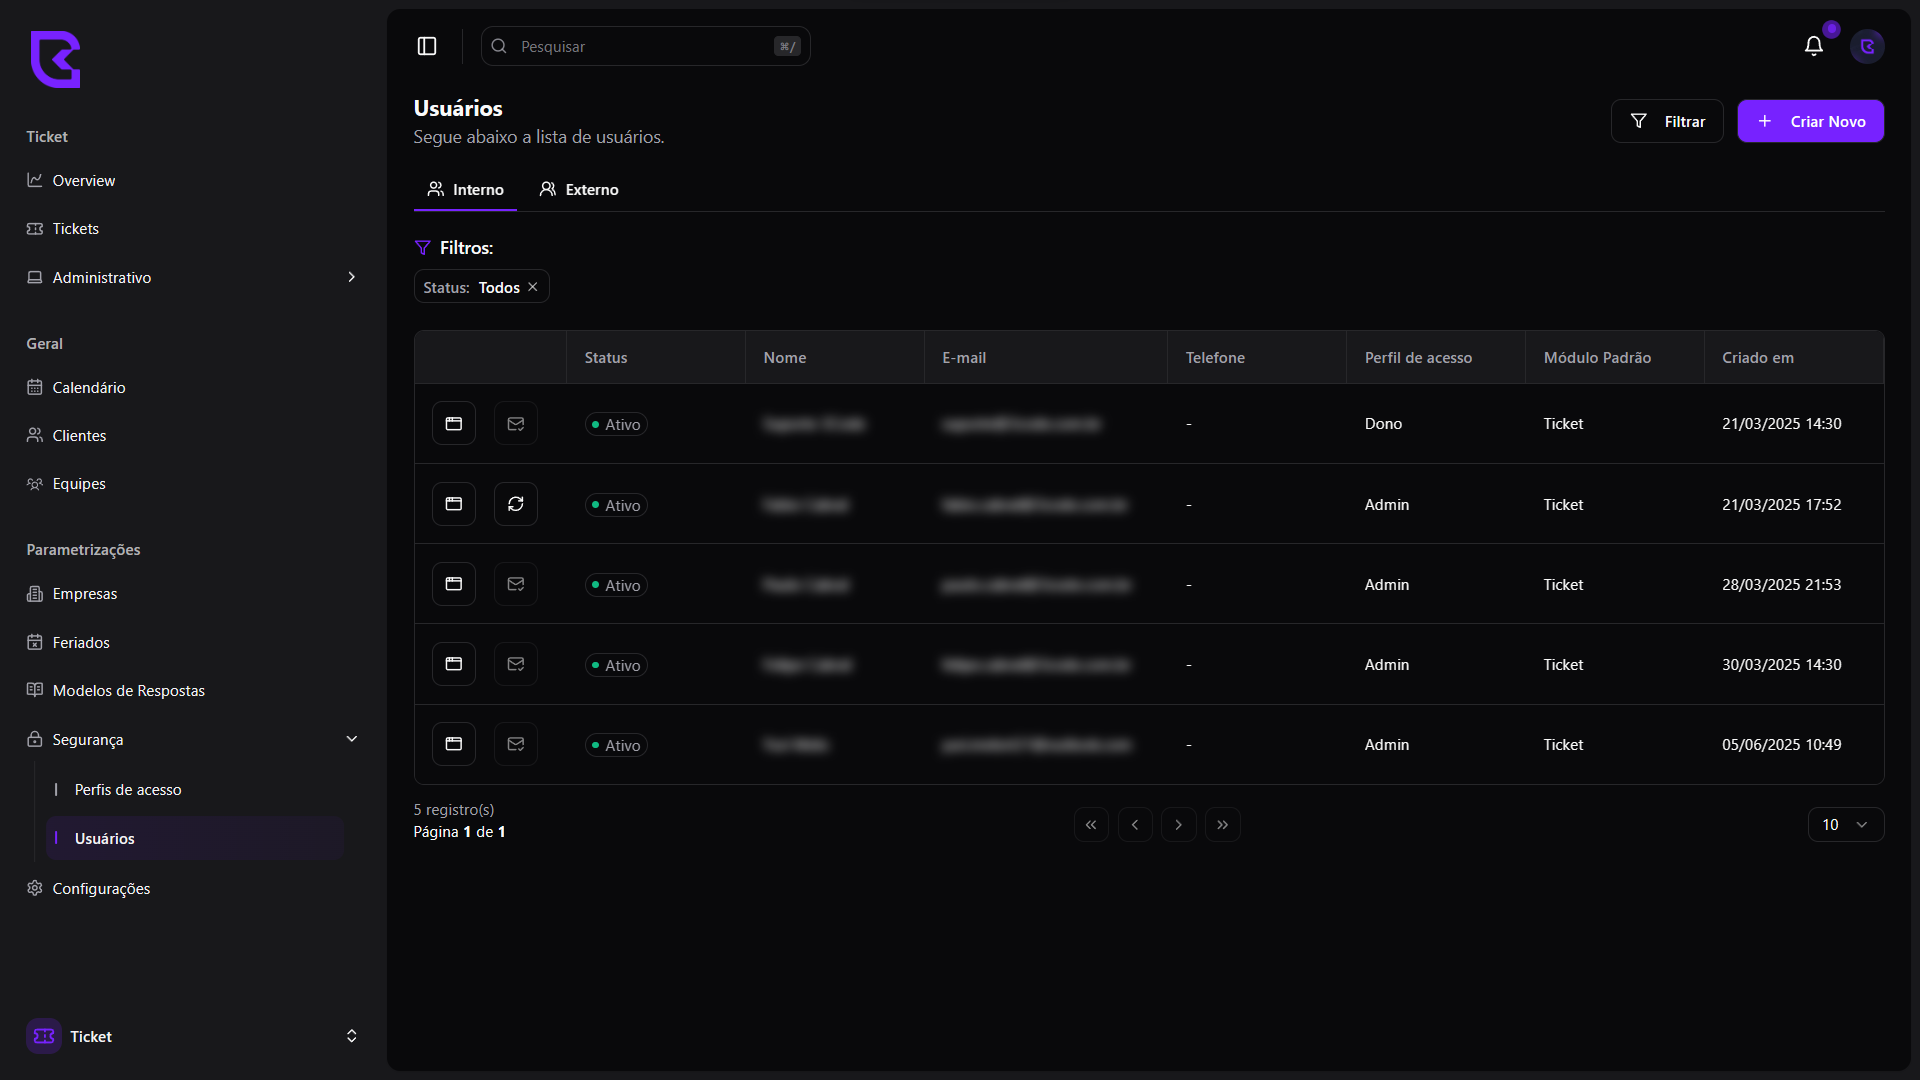Open the notifications bell
1920x1080 pixels.
pyautogui.click(x=1813, y=46)
